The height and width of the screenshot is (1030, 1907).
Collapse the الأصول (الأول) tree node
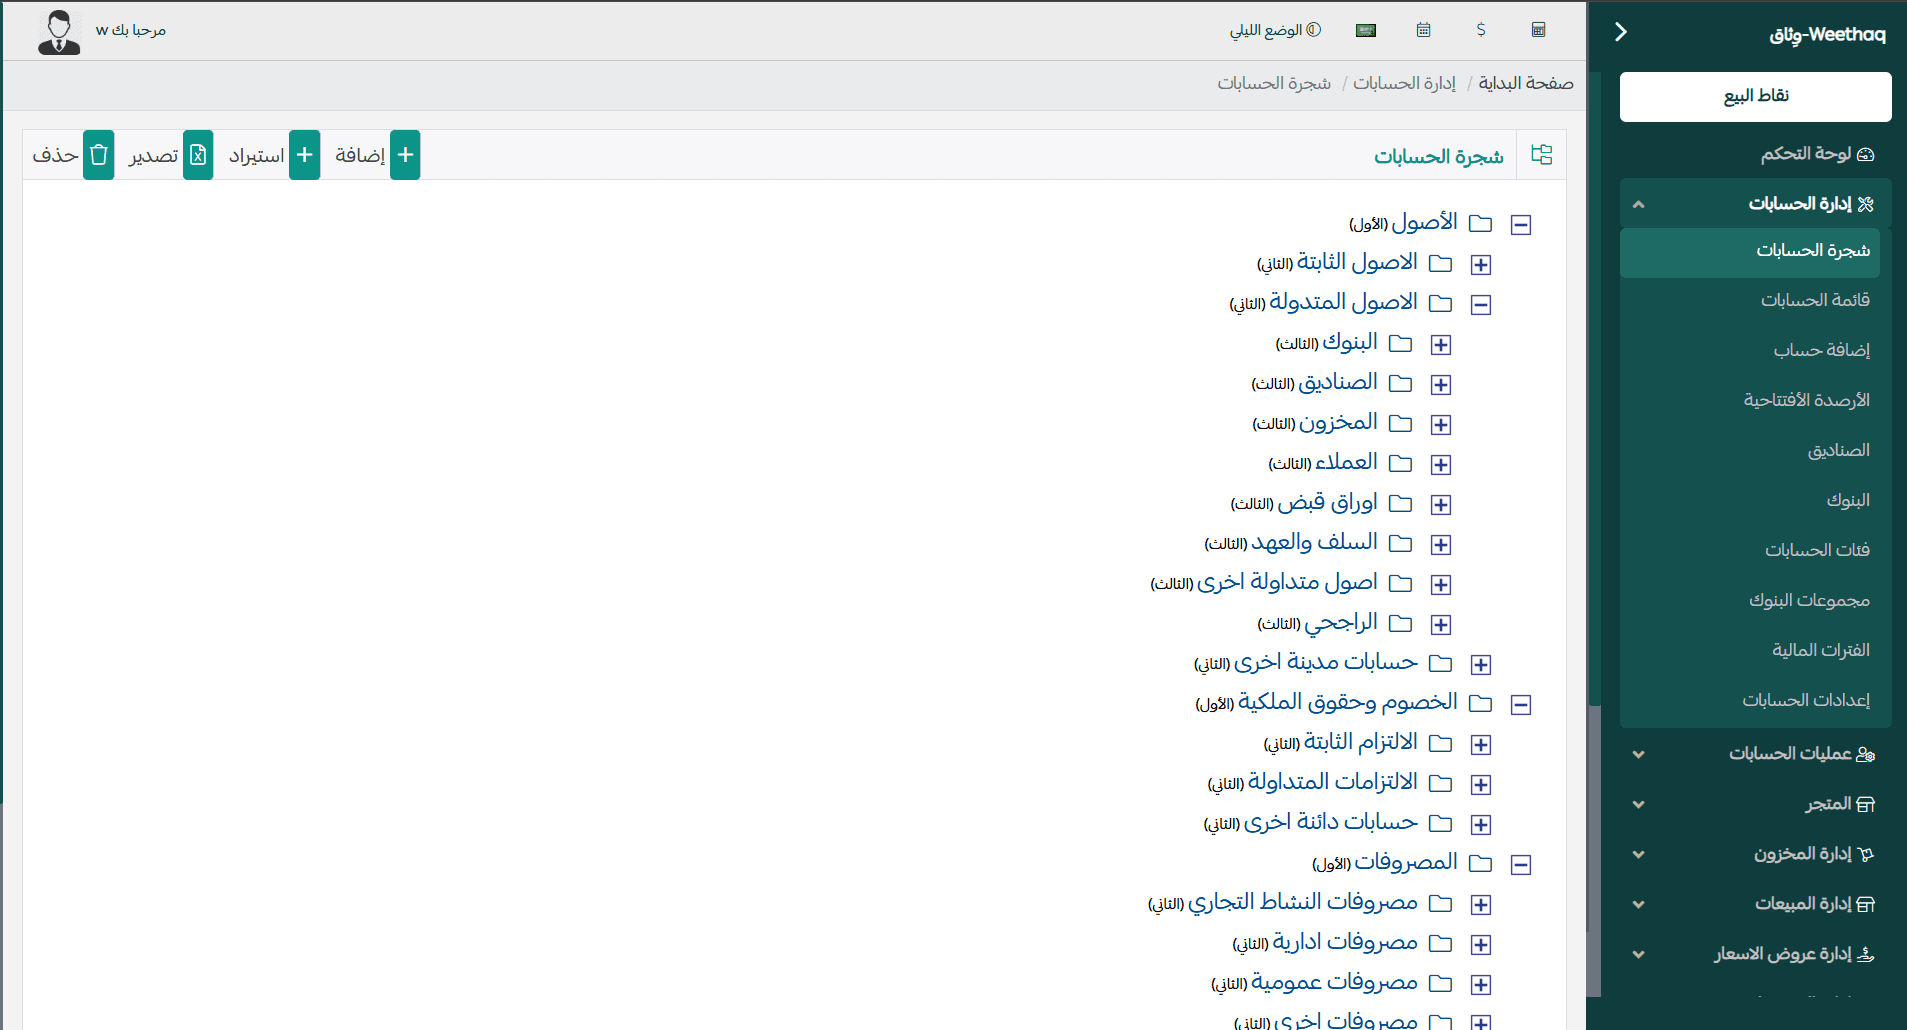click(1522, 224)
